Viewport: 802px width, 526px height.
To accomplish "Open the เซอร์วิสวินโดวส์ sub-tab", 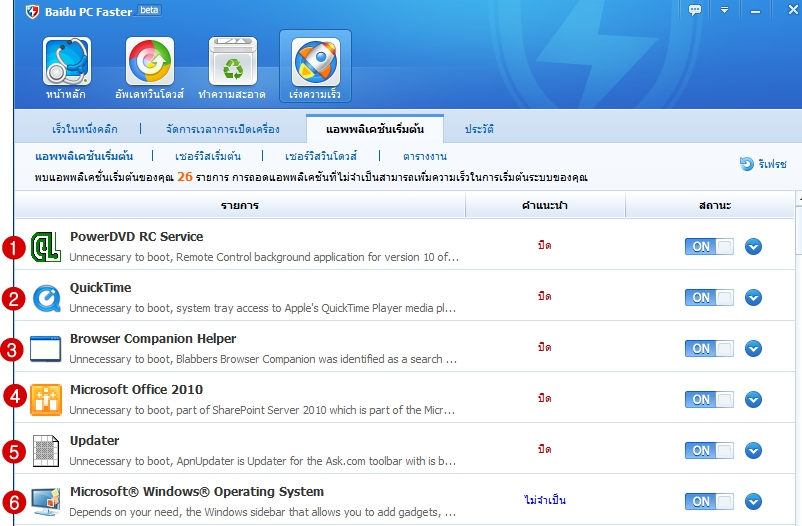I will [x=321, y=156].
